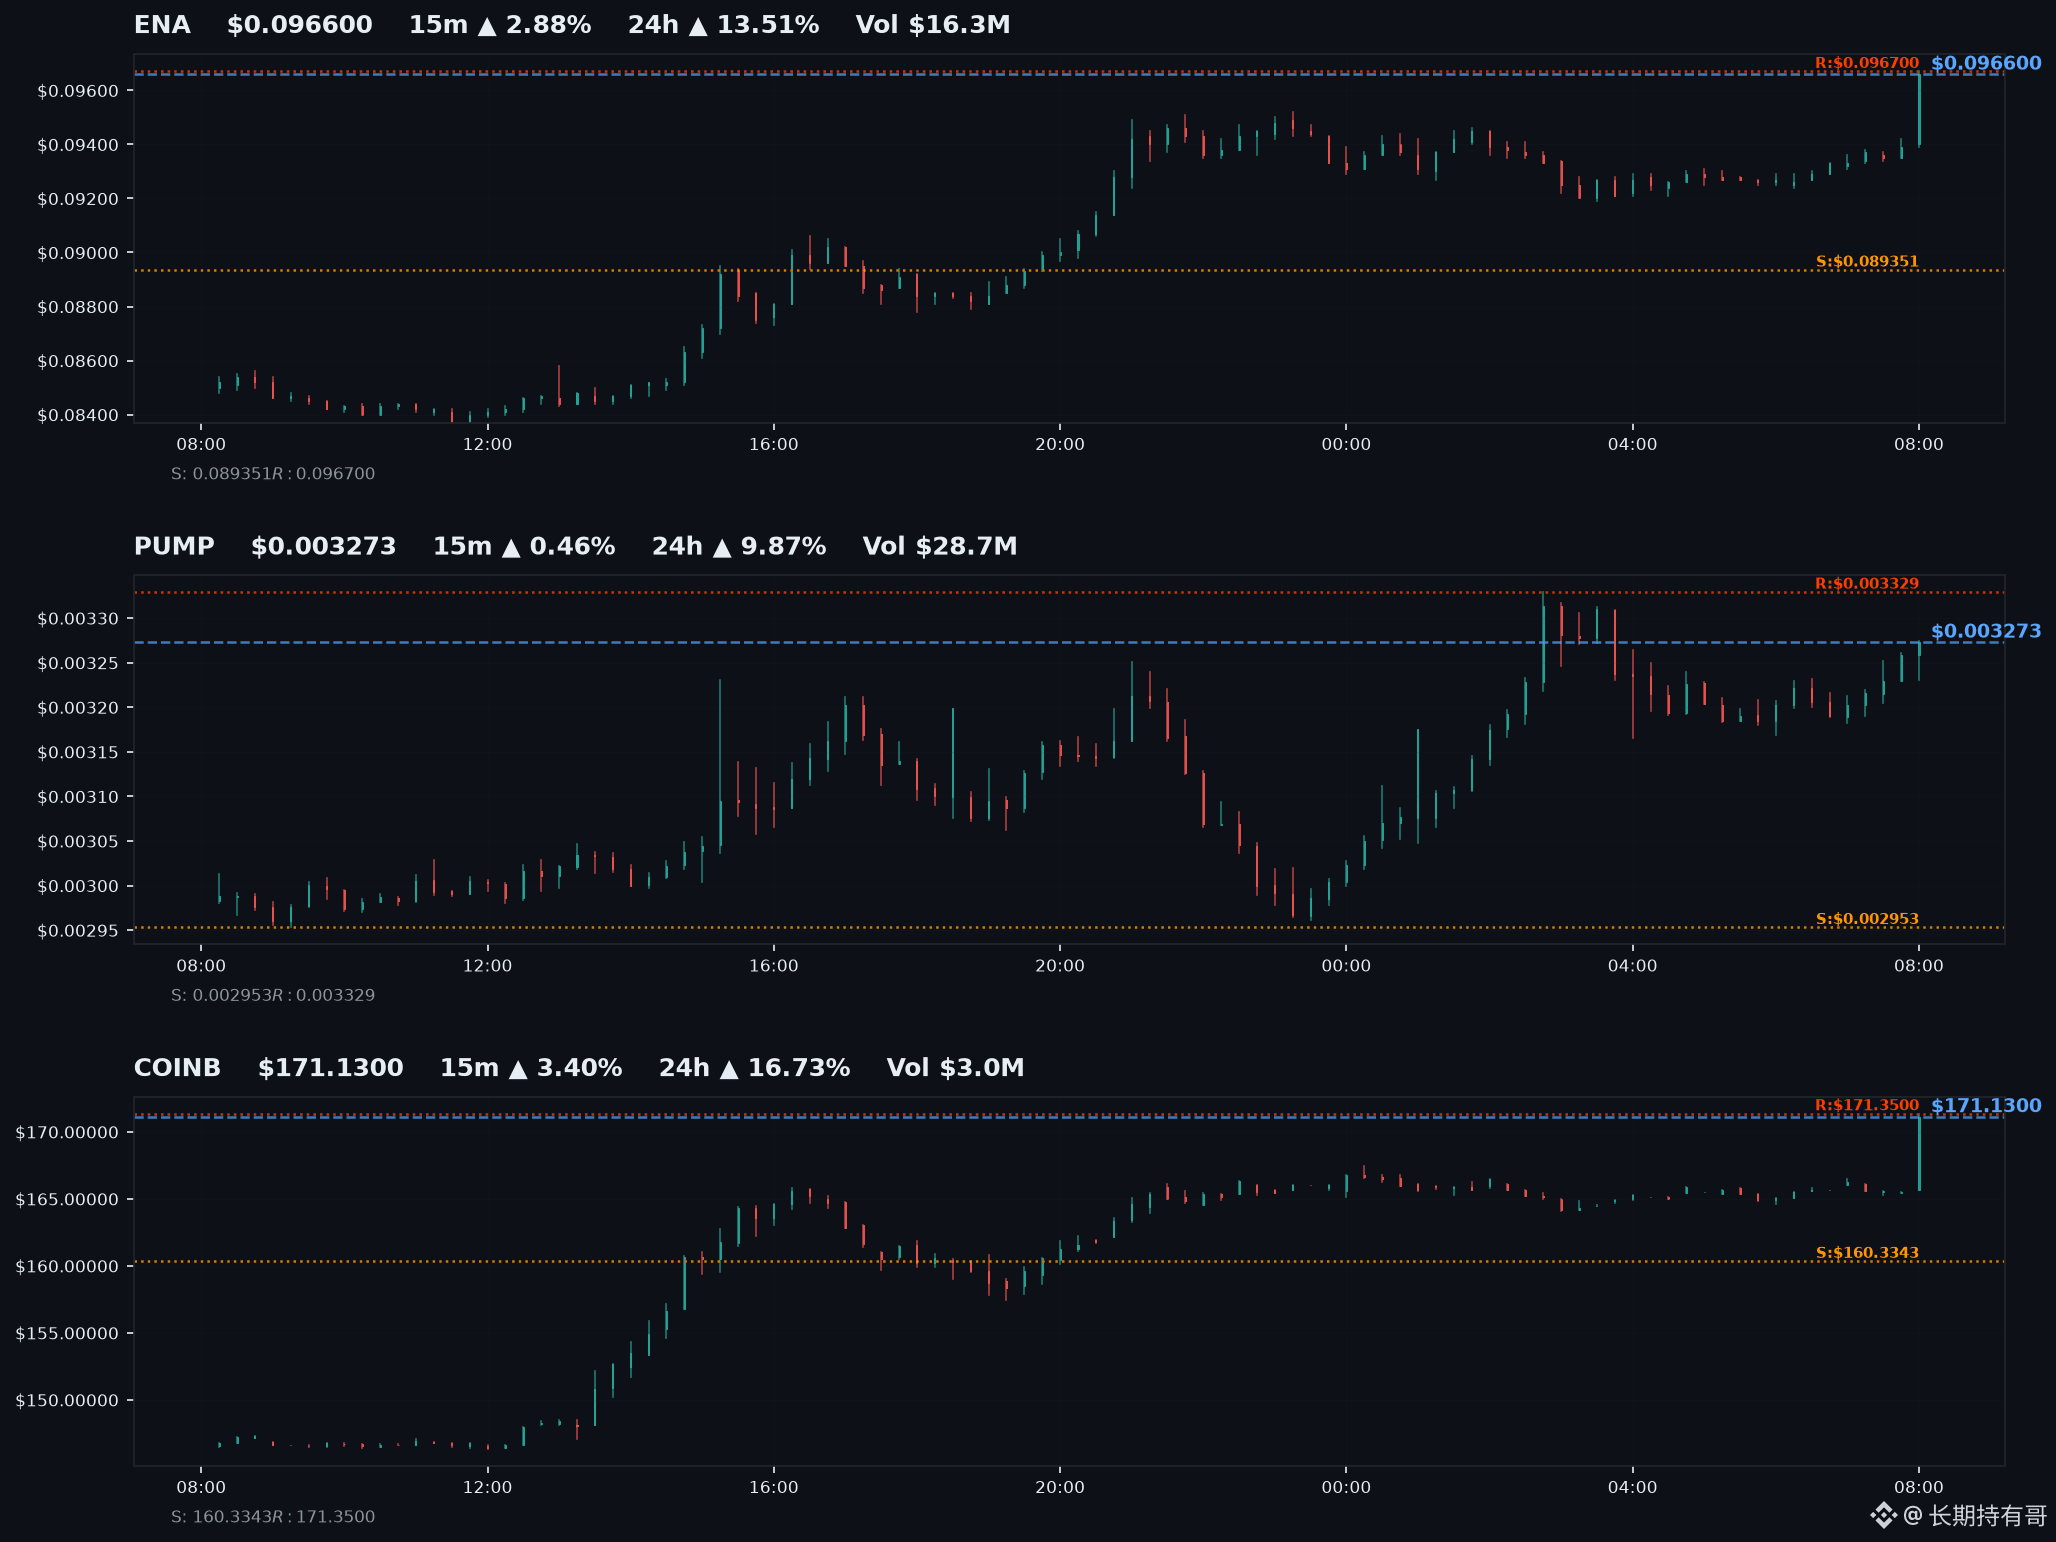Click the ENA ticker title

click(162, 25)
